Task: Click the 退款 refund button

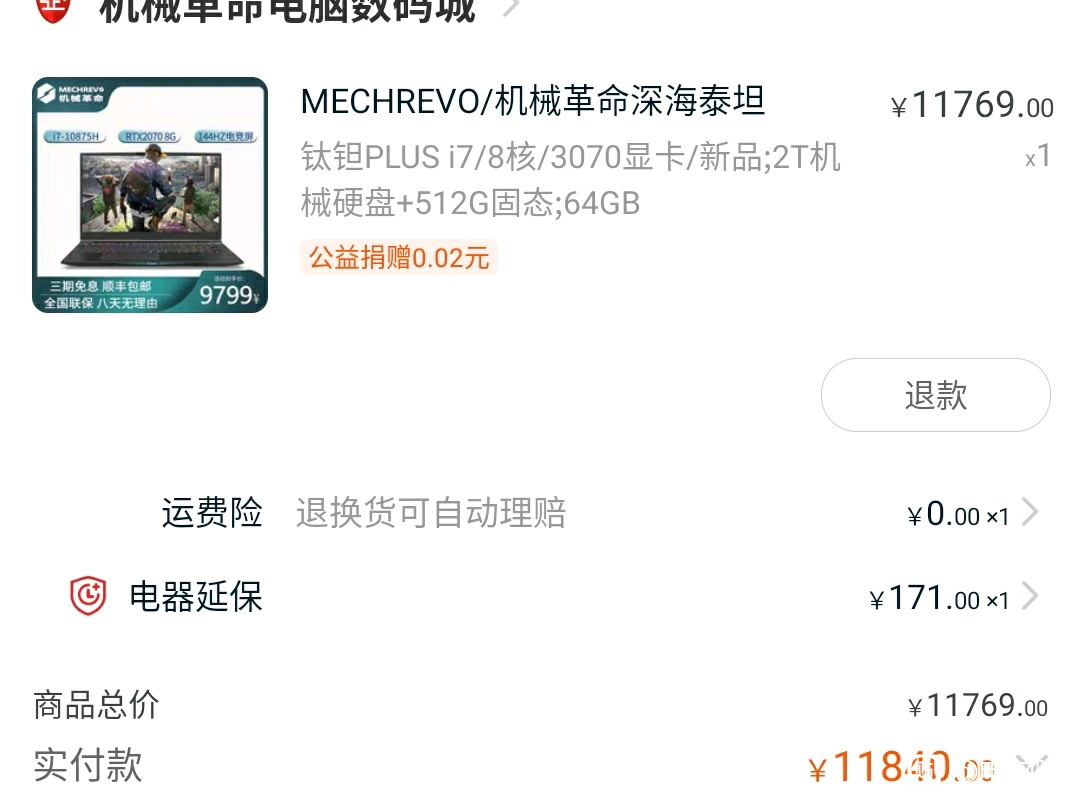Action: click(935, 395)
